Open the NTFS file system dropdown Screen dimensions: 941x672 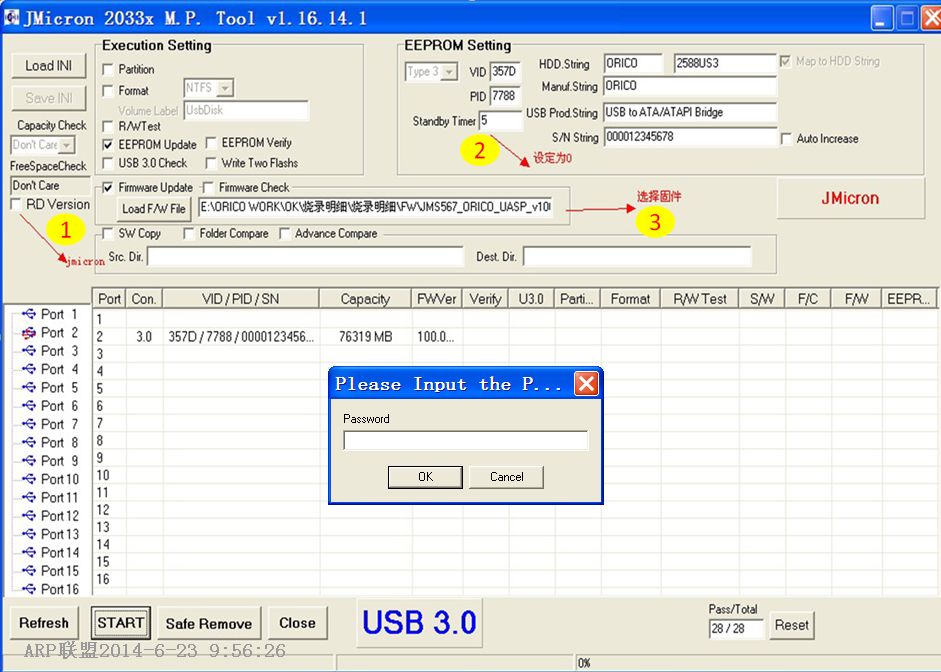click(x=224, y=88)
